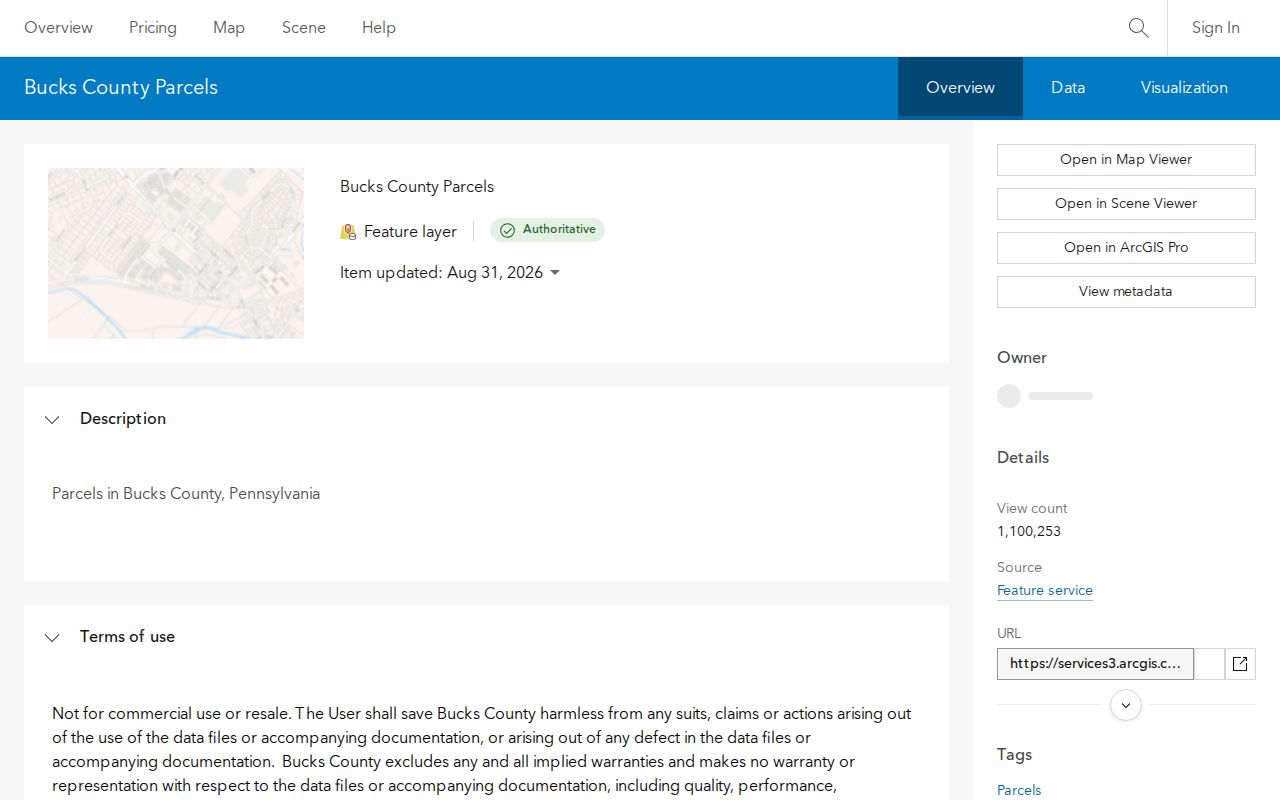Select the Overview tab in blue header
This screenshot has width=1280, height=800.
[960, 88]
